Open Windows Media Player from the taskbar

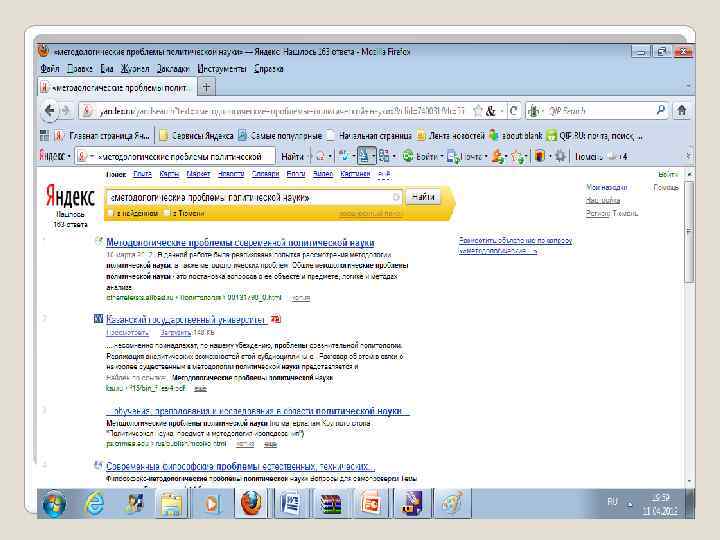coord(211,503)
